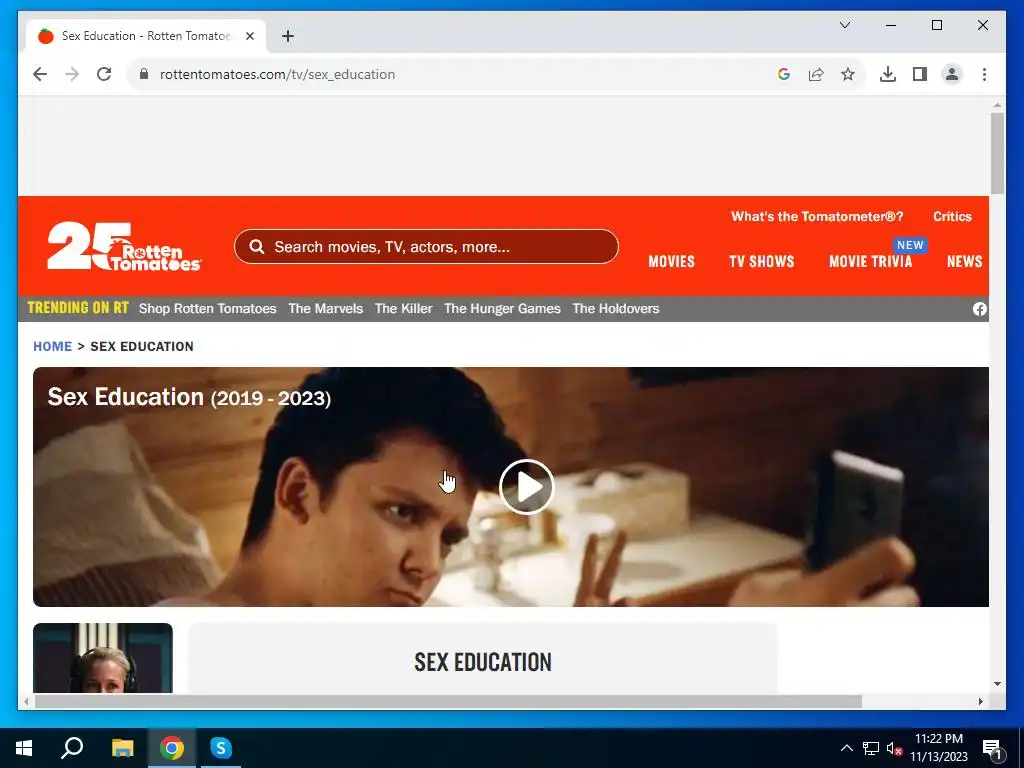
Task: Click the browser back arrow
Action: pos(40,74)
